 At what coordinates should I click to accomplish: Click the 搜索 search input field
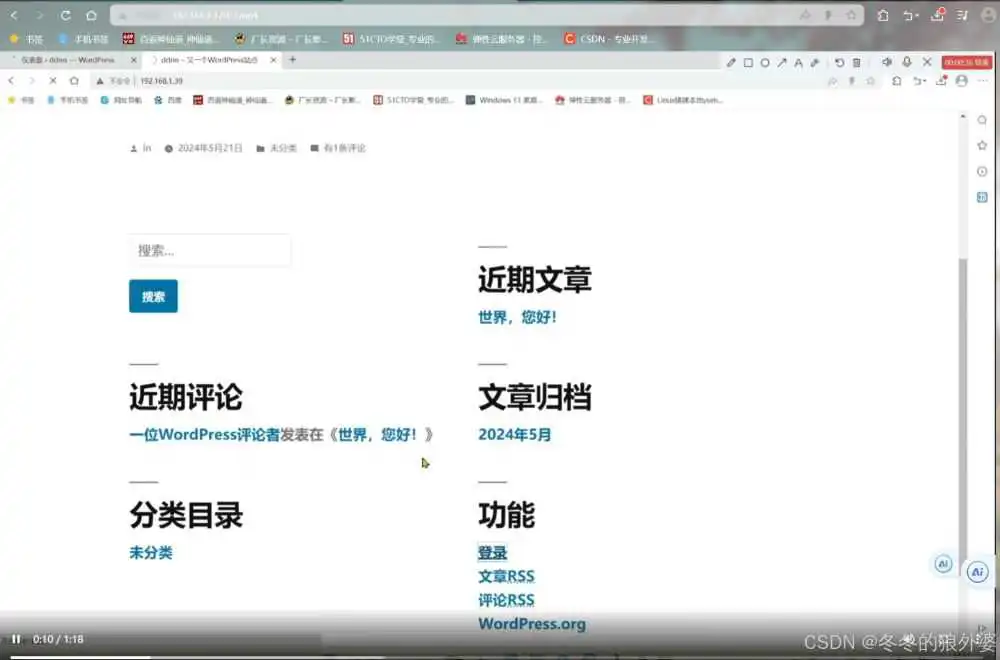coord(210,251)
